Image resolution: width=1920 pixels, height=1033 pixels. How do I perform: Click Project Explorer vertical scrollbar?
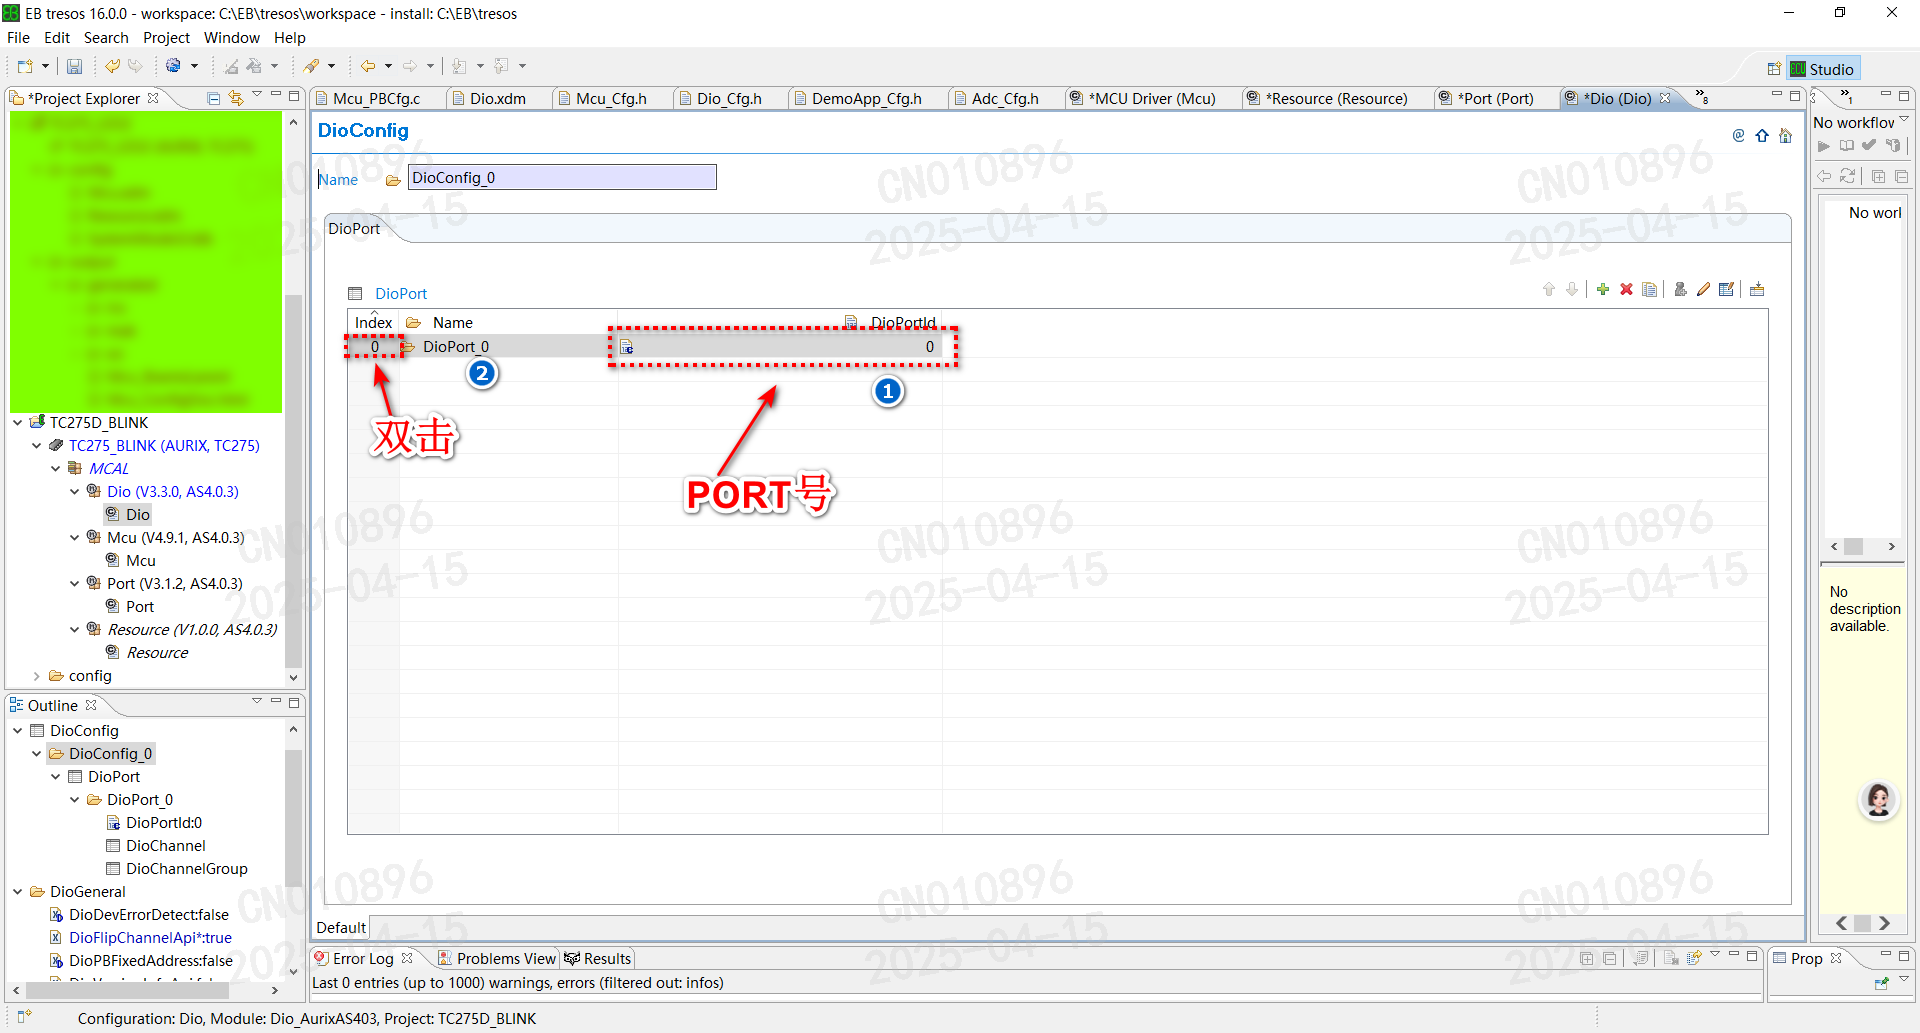click(x=293, y=480)
